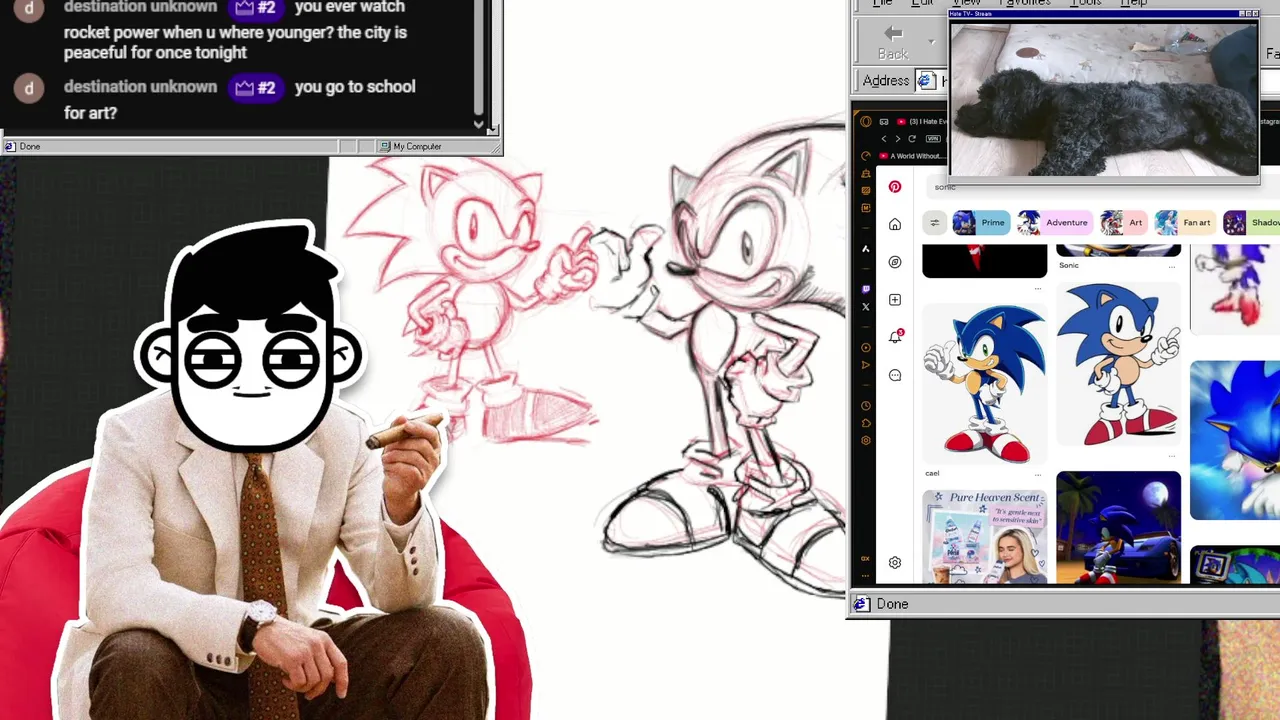Open Pinterest messages speech bubble

pos(895,375)
